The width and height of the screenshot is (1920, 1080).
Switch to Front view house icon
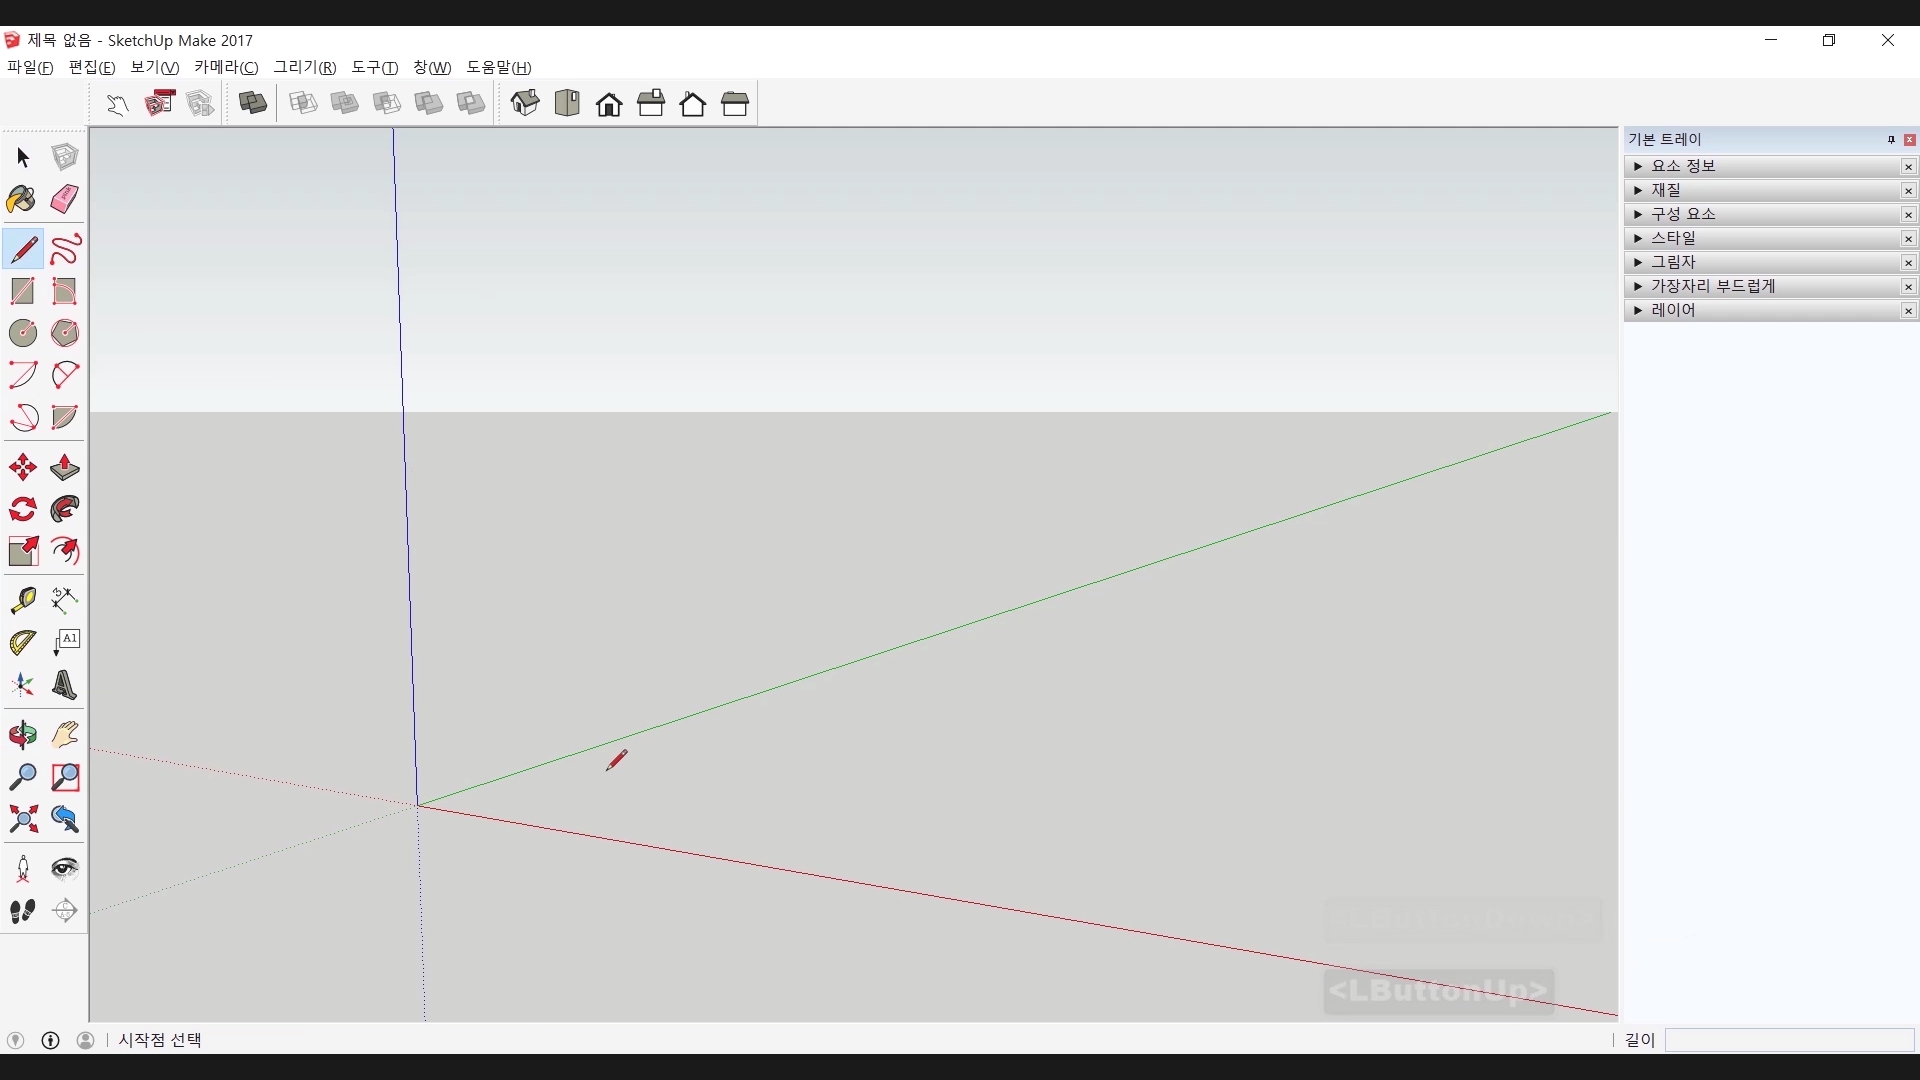[609, 104]
